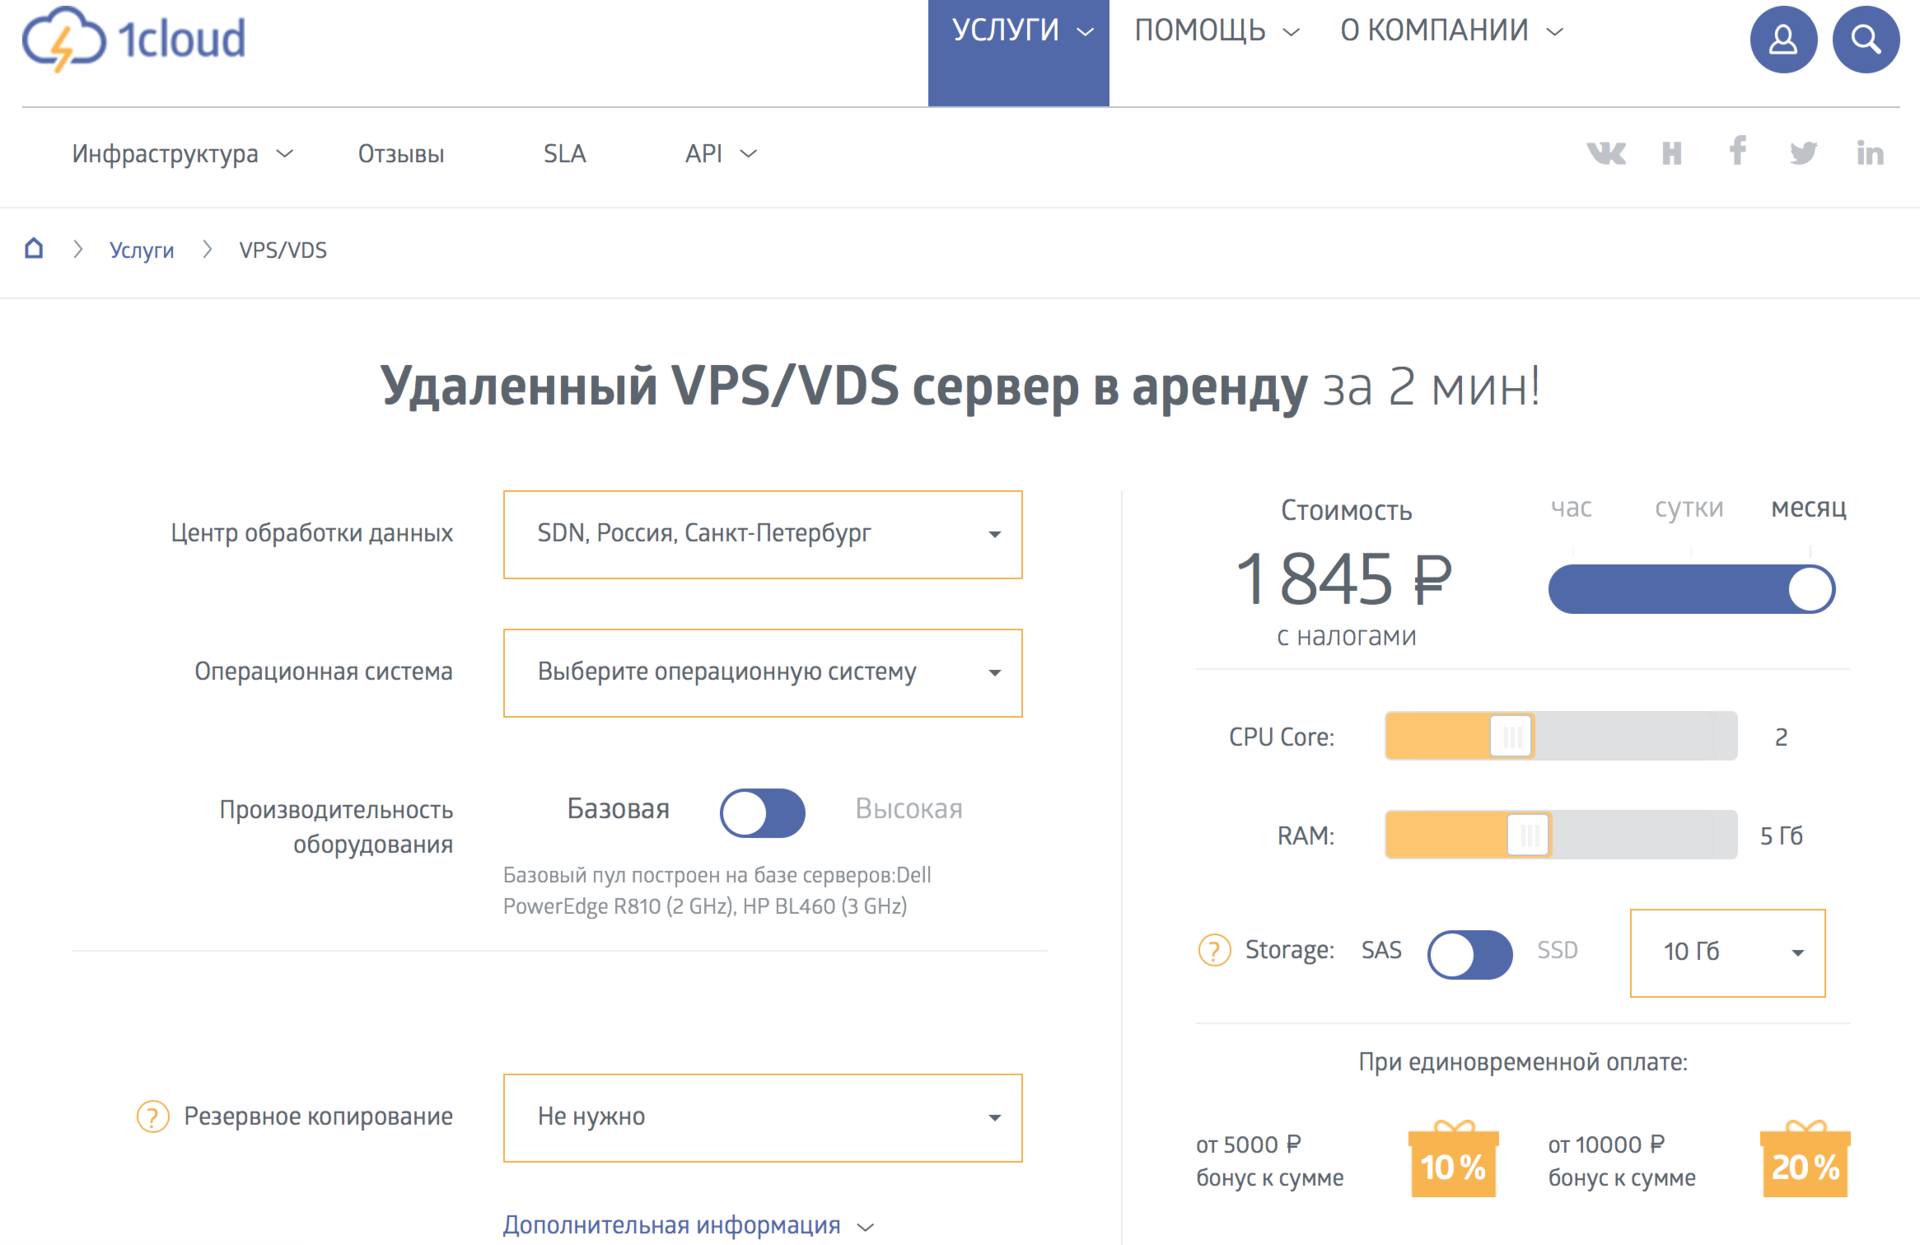Expand the API submenu
The width and height of the screenshot is (1920, 1245).
(x=720, y=154)
